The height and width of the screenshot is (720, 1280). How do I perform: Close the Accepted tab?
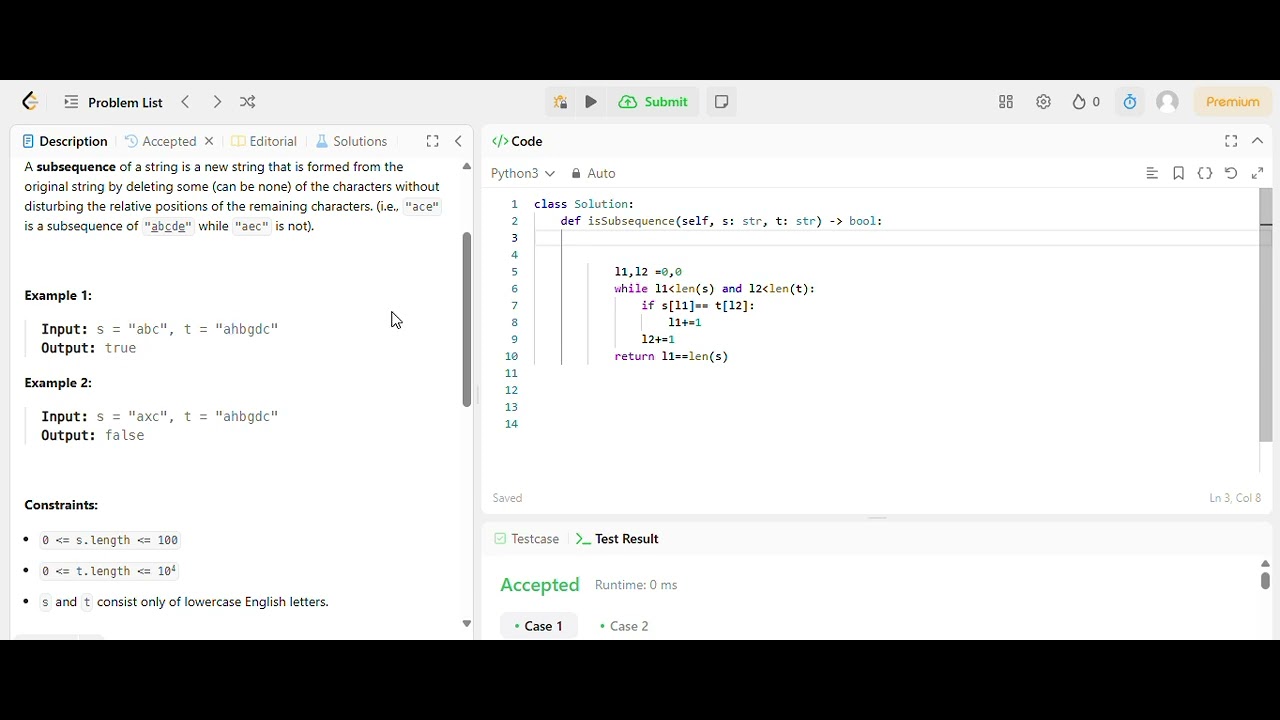click(209, 141)
